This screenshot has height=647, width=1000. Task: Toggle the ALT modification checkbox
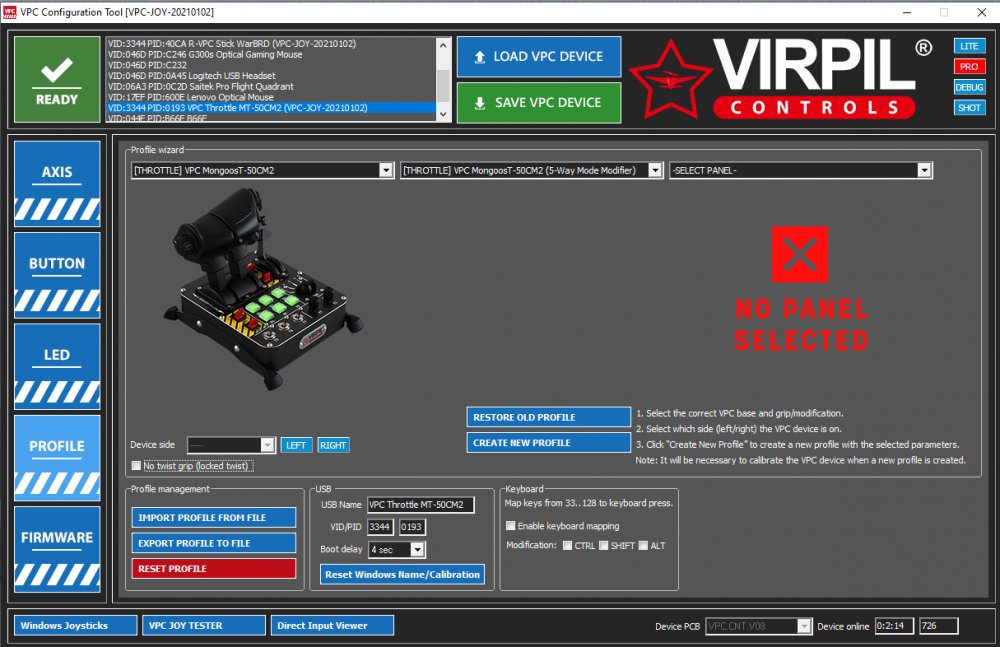643,546
